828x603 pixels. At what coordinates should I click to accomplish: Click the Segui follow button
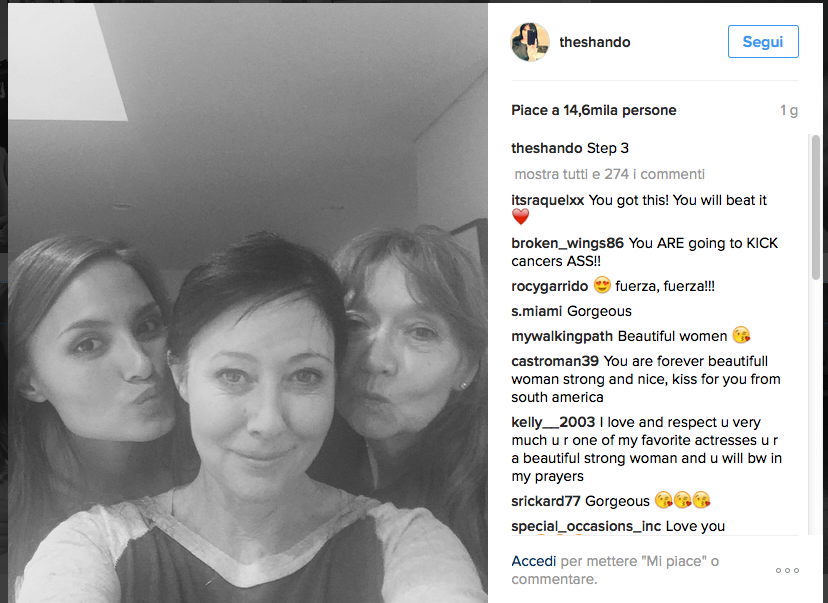click(x=763, y=42)
